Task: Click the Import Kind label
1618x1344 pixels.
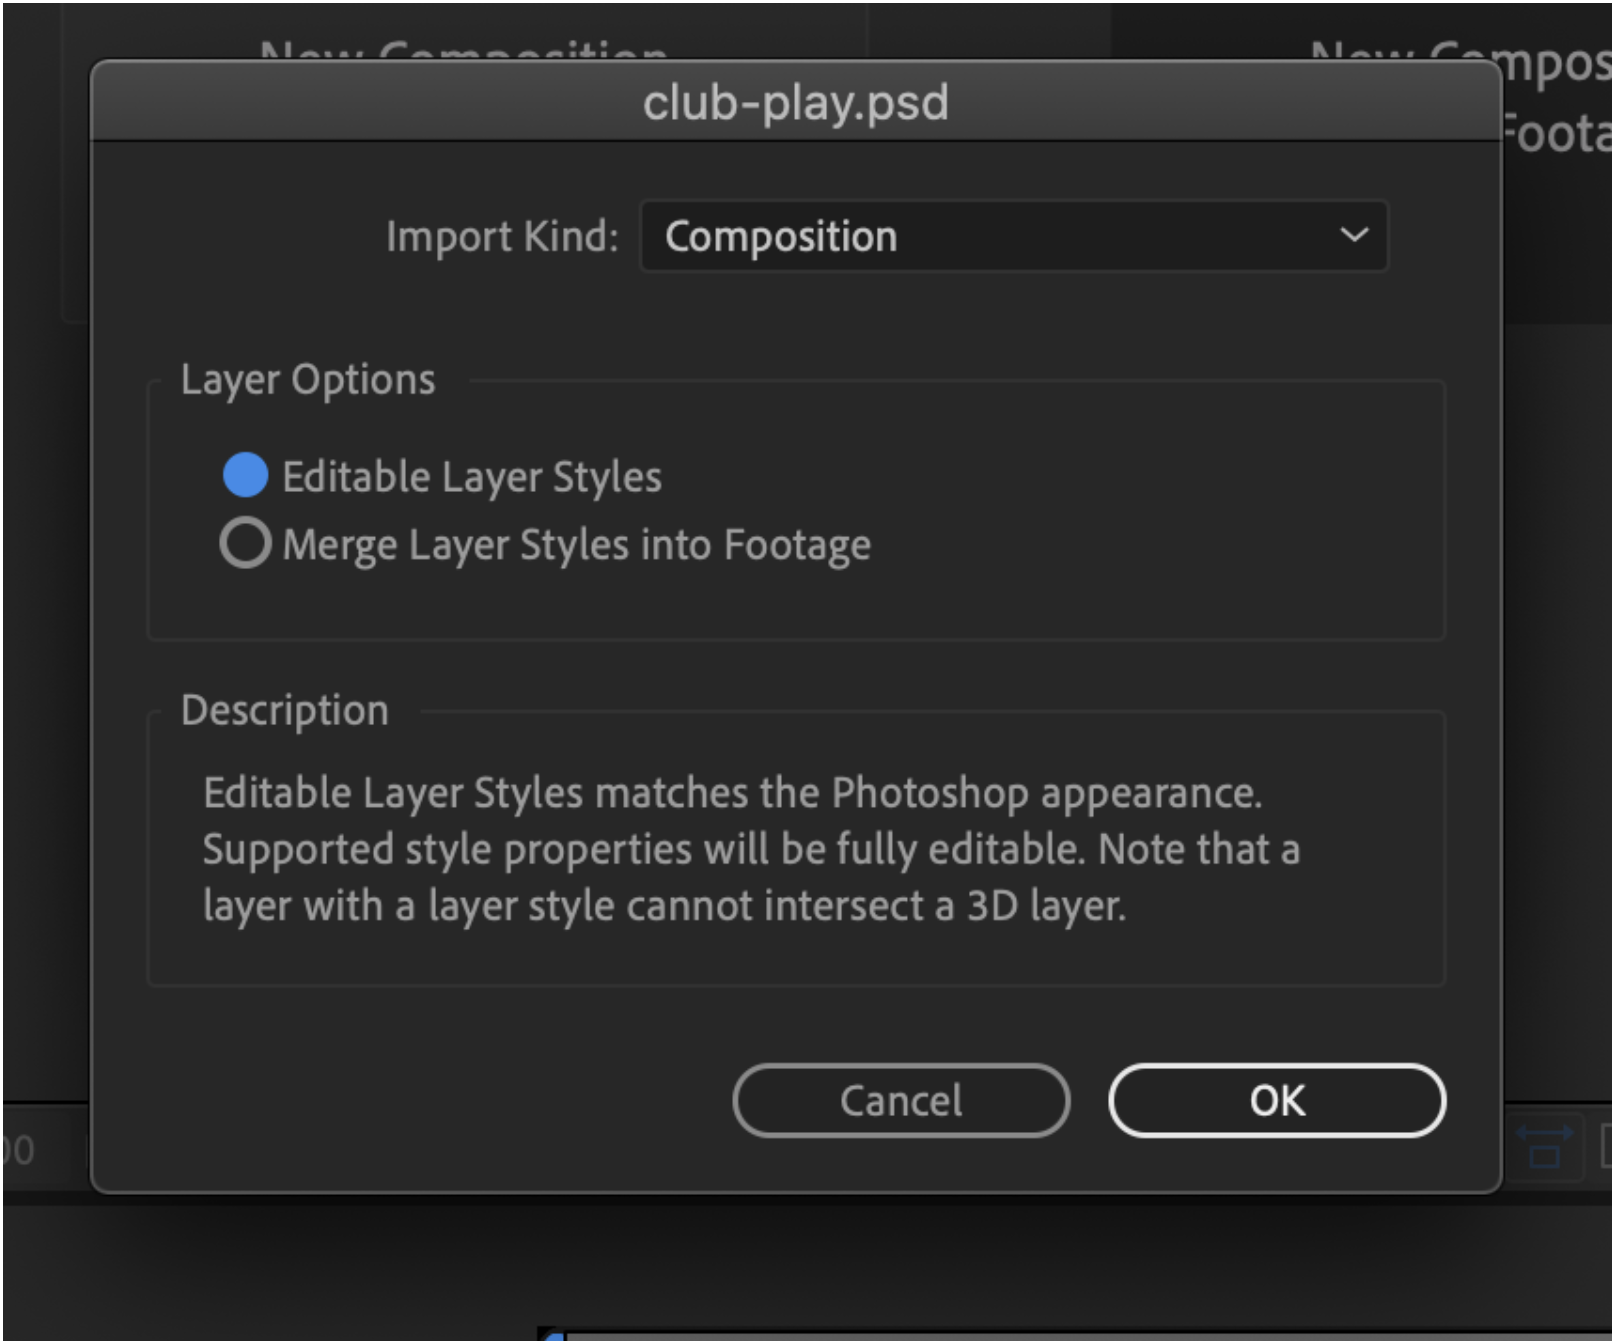Action: (502, 237)
